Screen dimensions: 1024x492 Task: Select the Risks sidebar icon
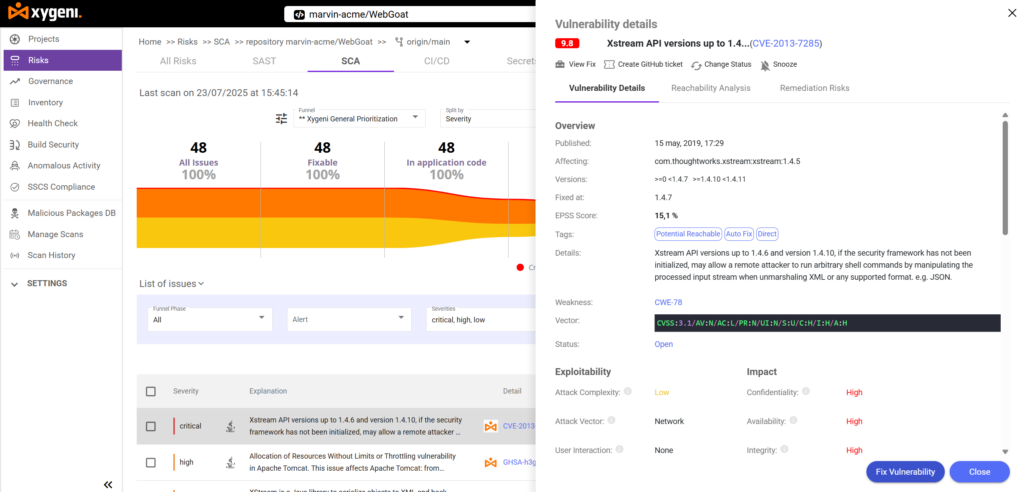[x=14, y=60]
